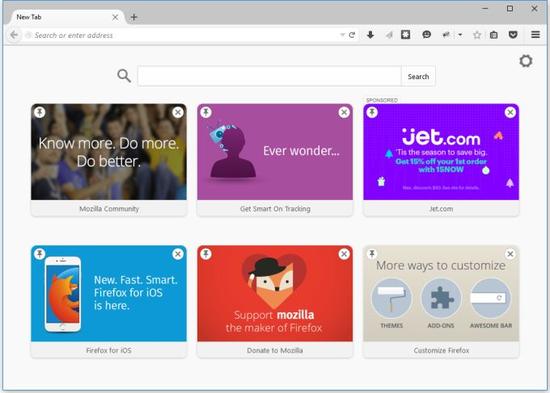Screen dimensions: 550x393
Task: Click the Firefox for iOS tile title
Action: [x=109, y=351]
